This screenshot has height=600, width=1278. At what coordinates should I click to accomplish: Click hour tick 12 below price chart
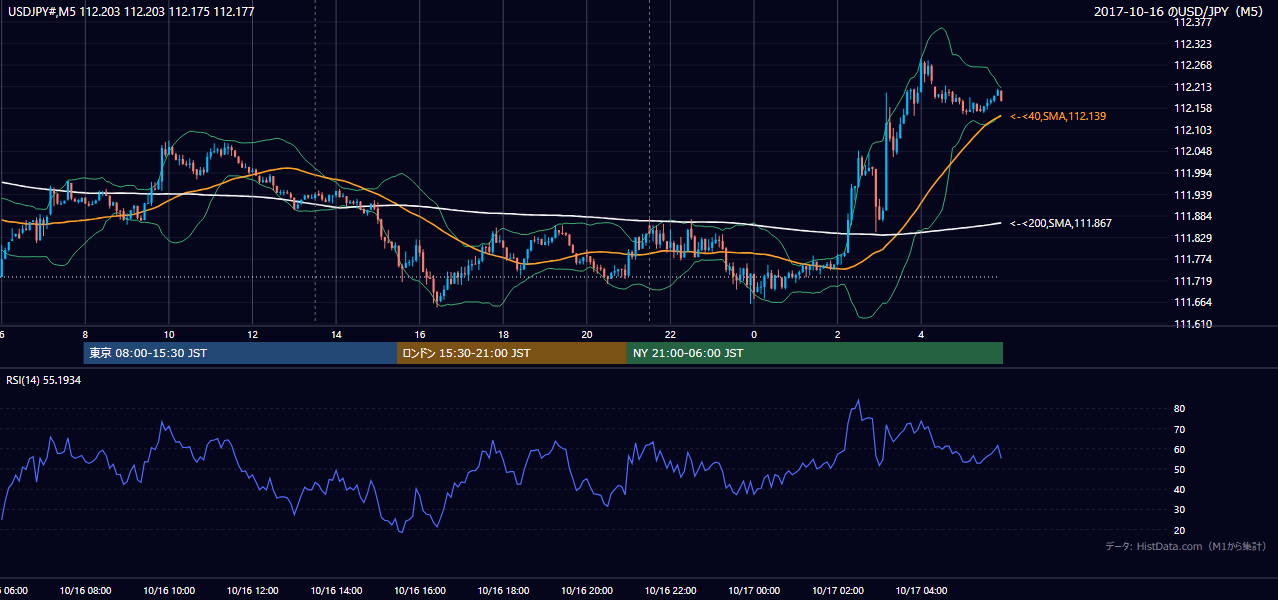point(252,335)
